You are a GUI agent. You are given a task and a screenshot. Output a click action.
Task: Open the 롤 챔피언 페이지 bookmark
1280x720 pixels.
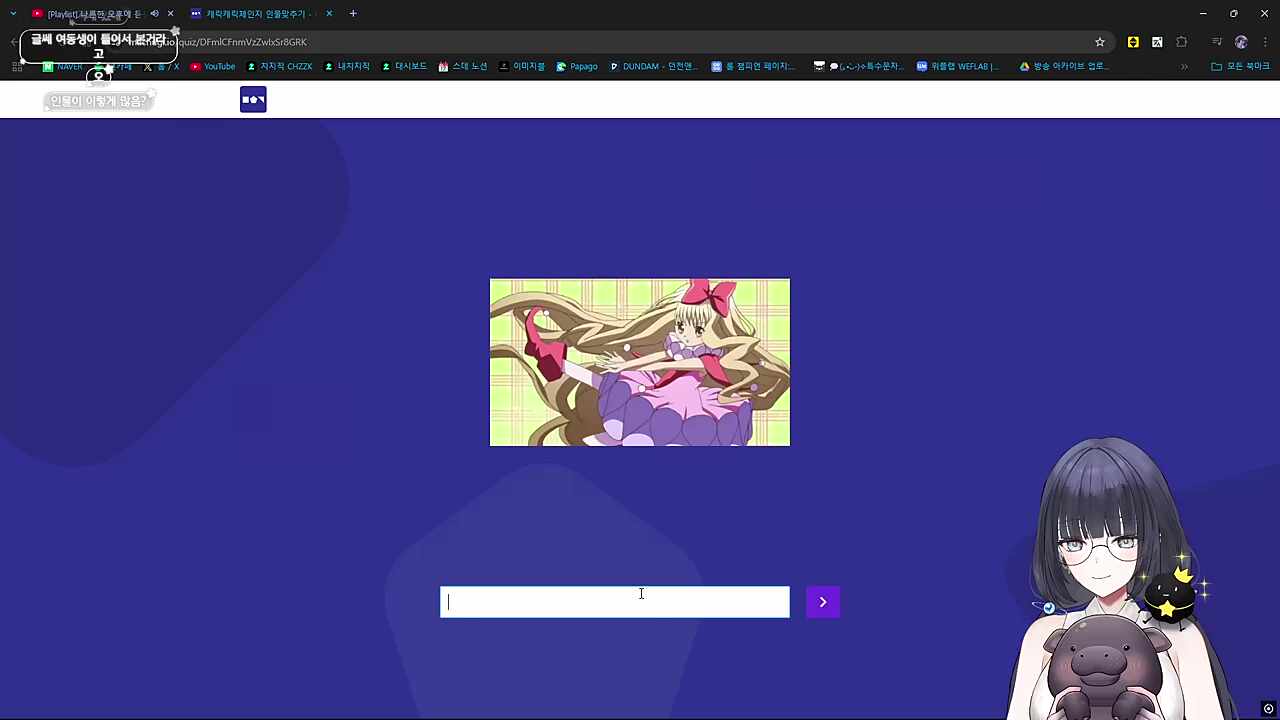pos(754,67)
